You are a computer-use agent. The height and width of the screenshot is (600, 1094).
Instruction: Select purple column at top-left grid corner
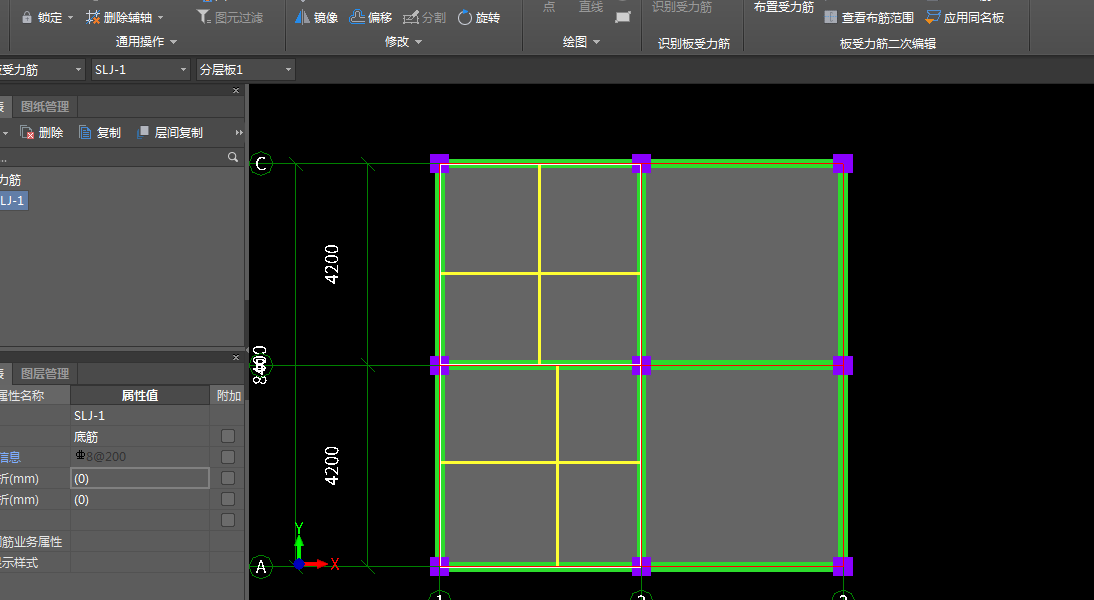coord(440,164)
